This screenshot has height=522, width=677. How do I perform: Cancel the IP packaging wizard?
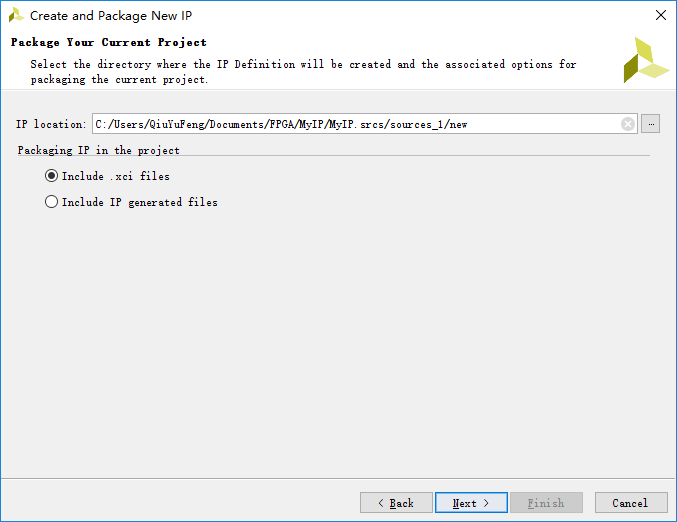click(631, 503)
